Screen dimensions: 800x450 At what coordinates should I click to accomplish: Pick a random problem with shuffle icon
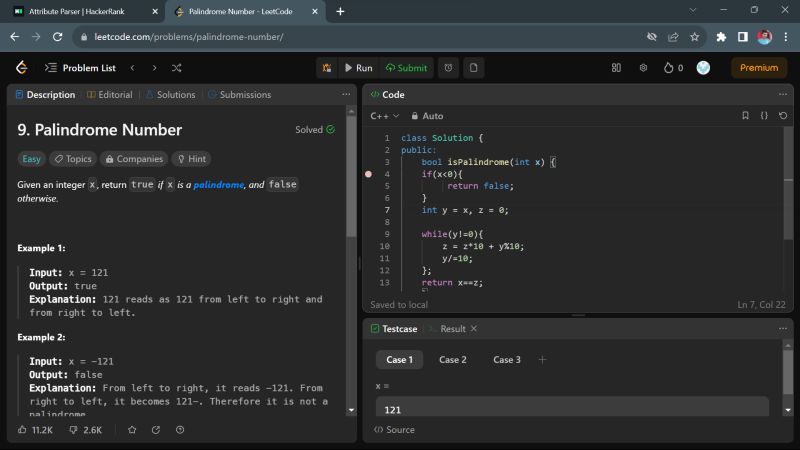(177, 68)
